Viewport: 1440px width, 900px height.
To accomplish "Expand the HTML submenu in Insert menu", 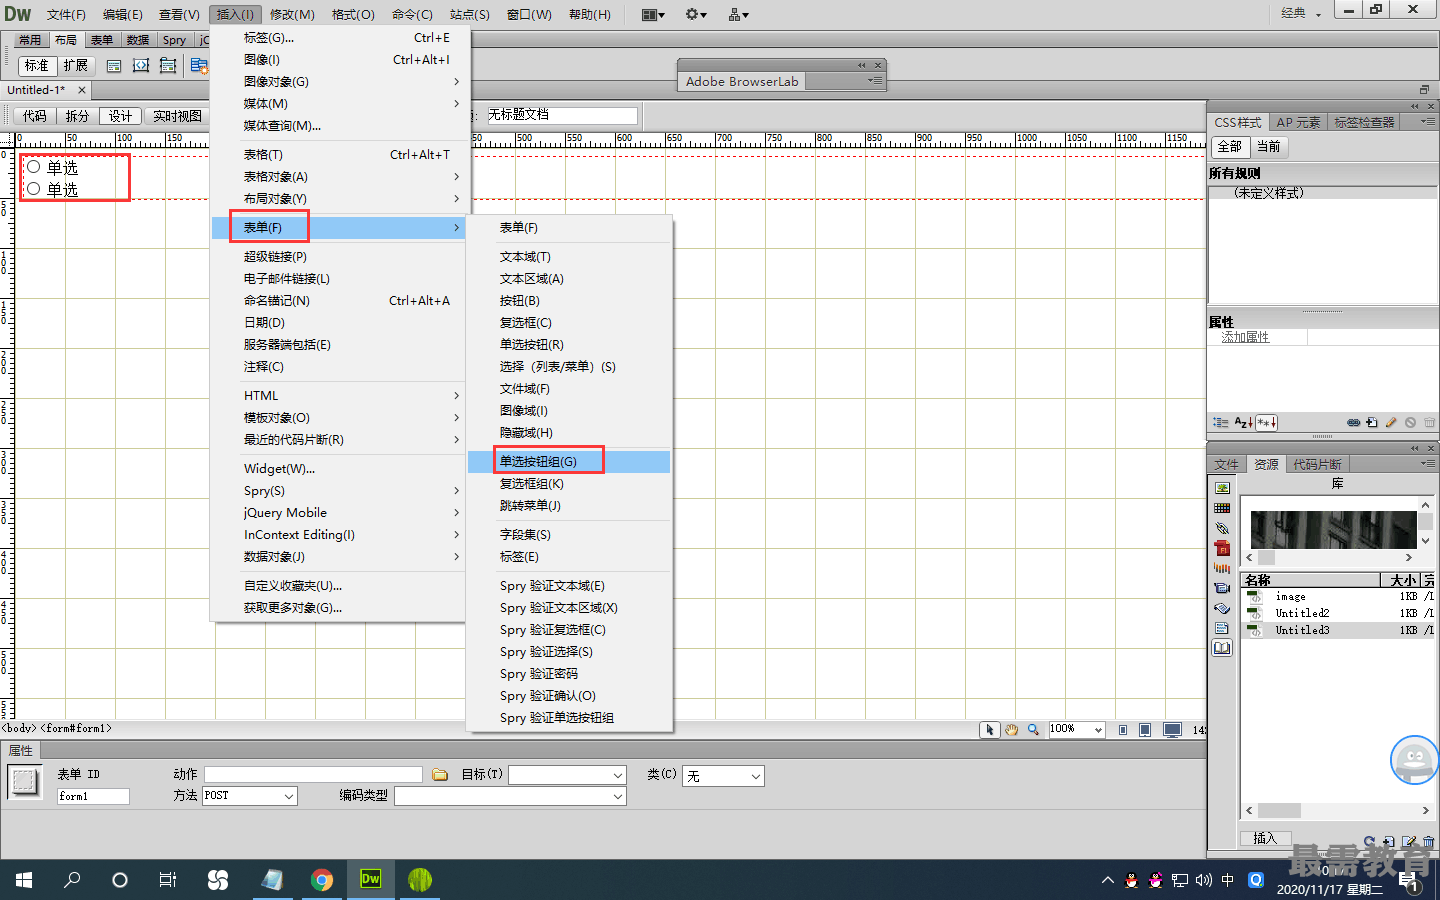I will pyautogui.click(x=340, y=396).
